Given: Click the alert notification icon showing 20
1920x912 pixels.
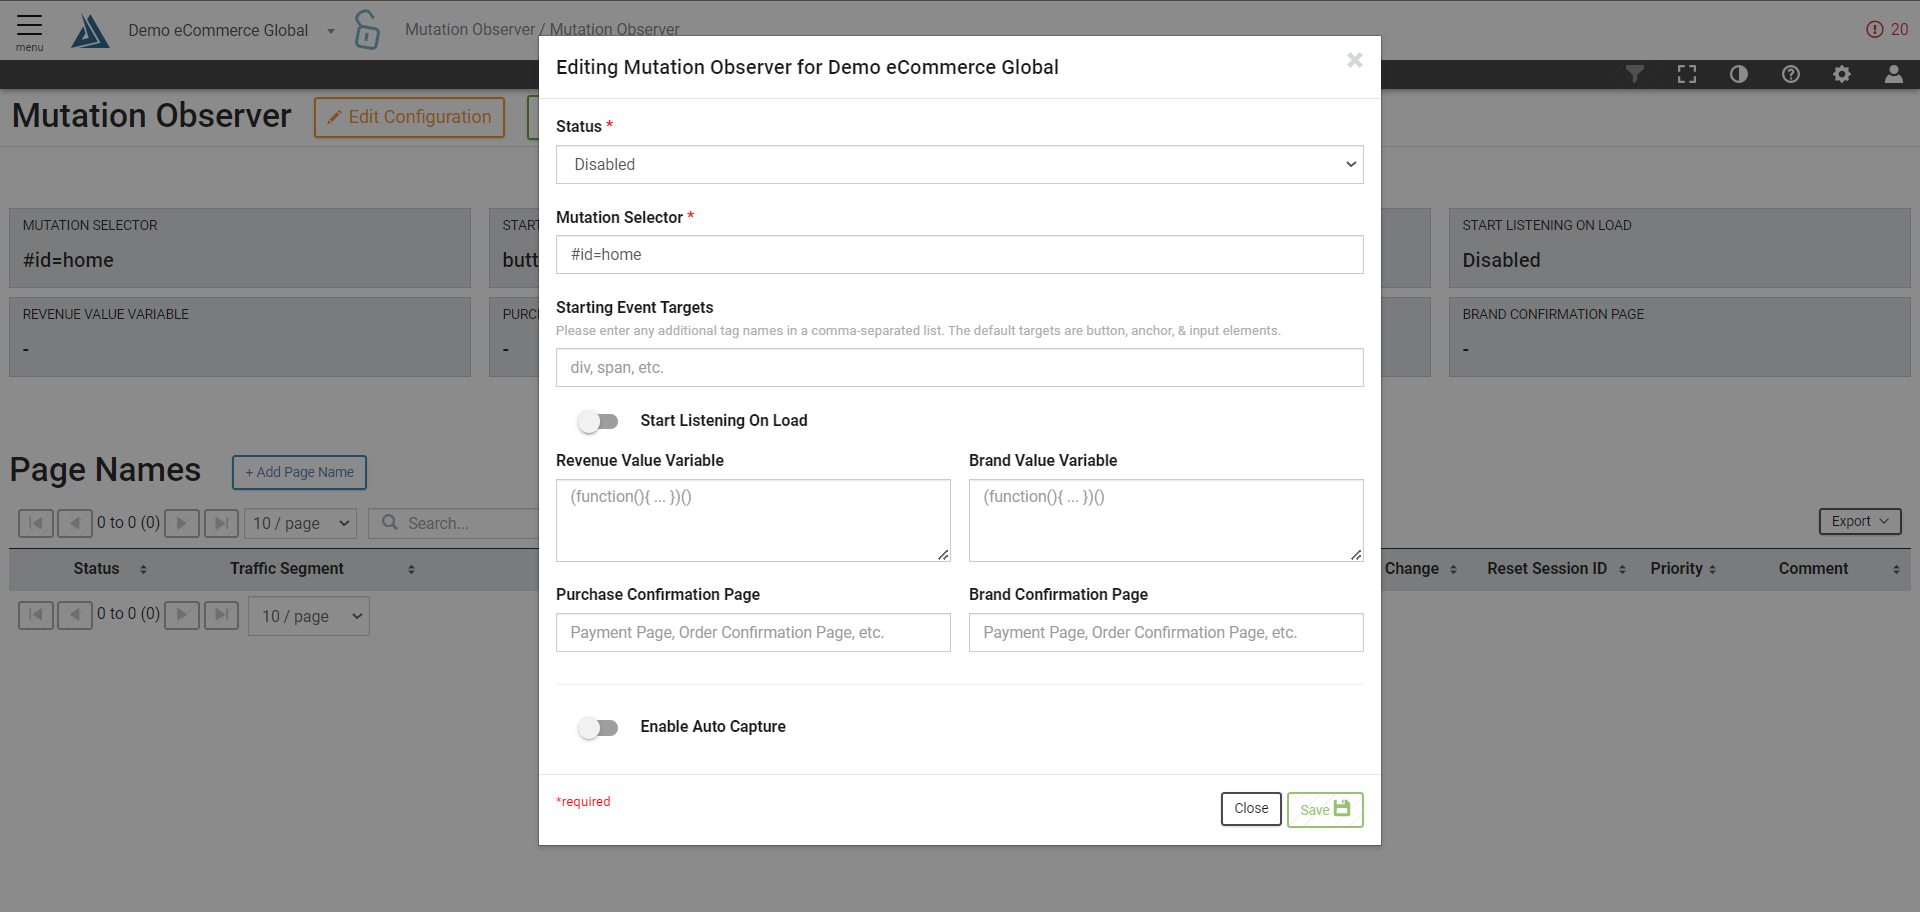Looking at the screenshot, I should click(1886, 30).
